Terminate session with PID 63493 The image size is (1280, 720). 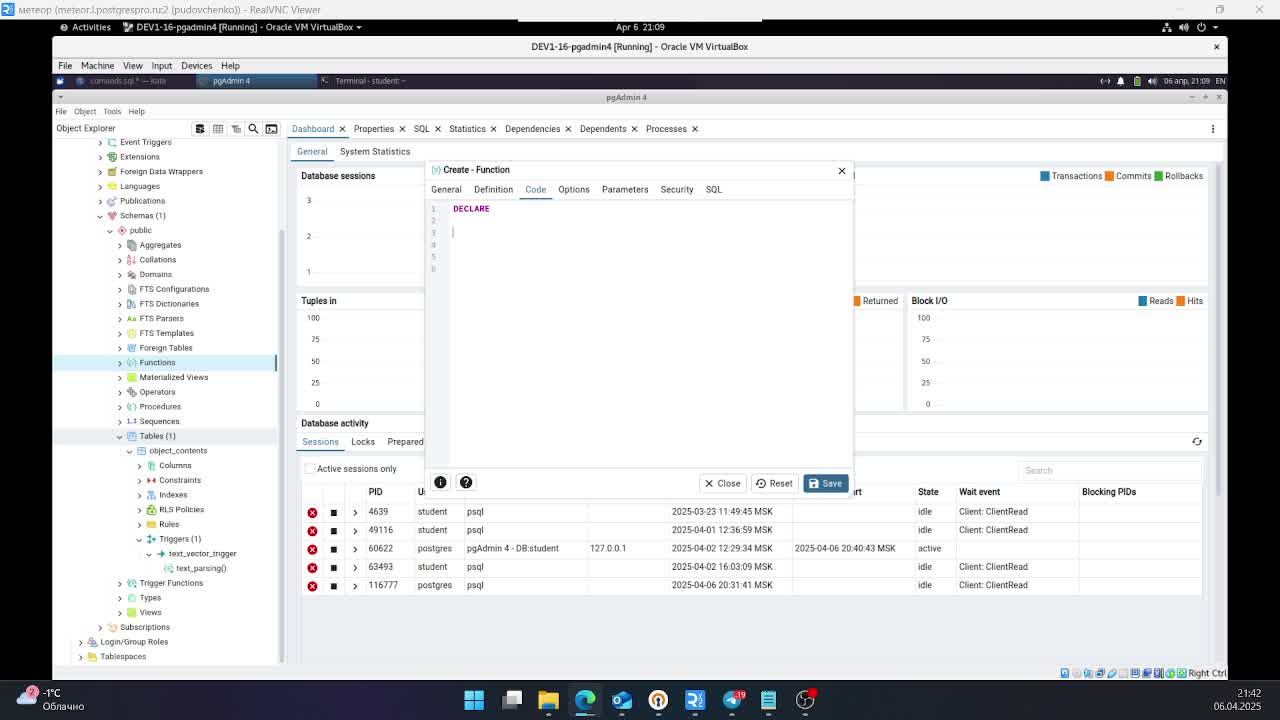[312, 567]
